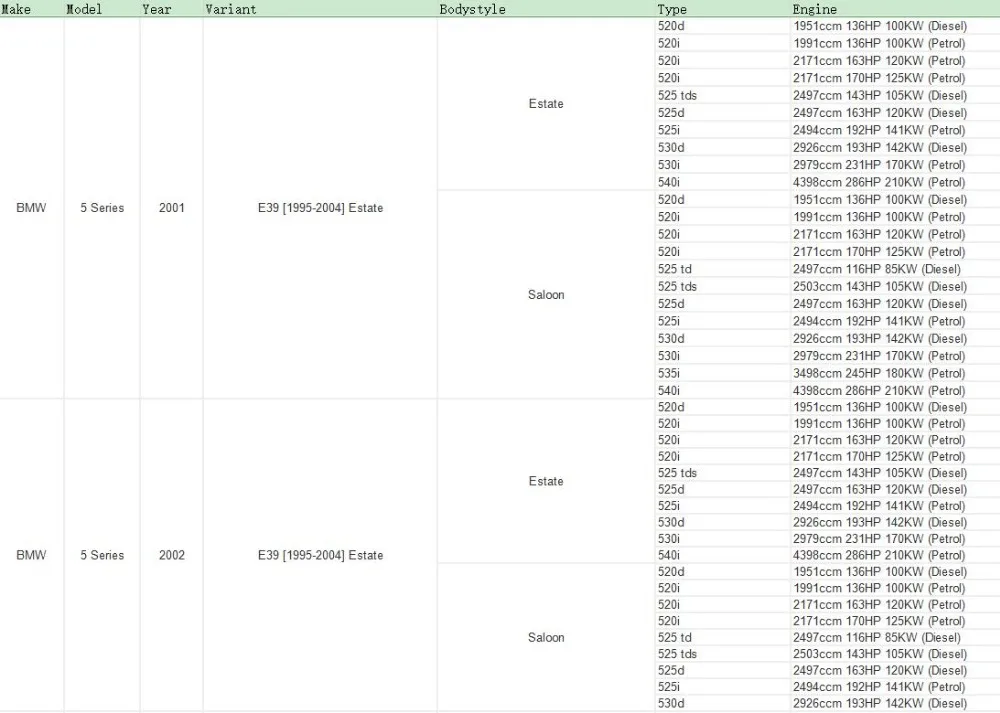1000x713 pixels.
Task: Select the year 2002 cell
Action: click(x=172, y=555)
